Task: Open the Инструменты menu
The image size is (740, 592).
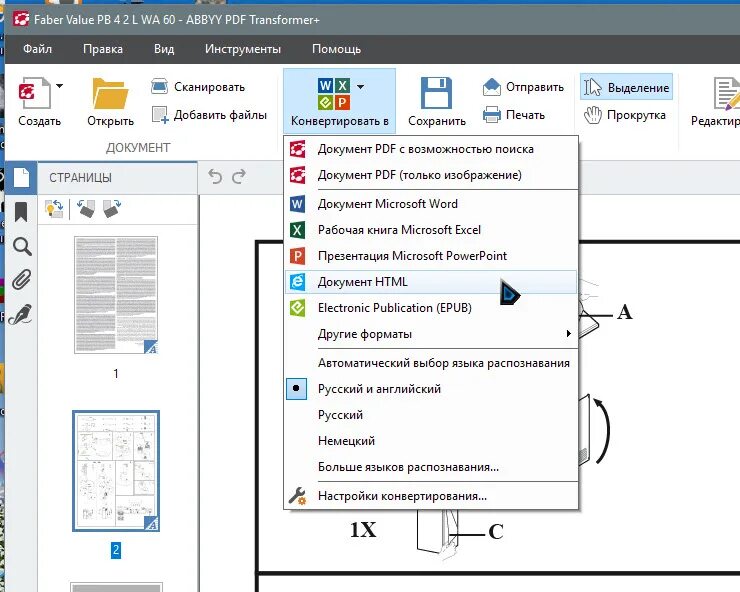Action: coord(243,49)
